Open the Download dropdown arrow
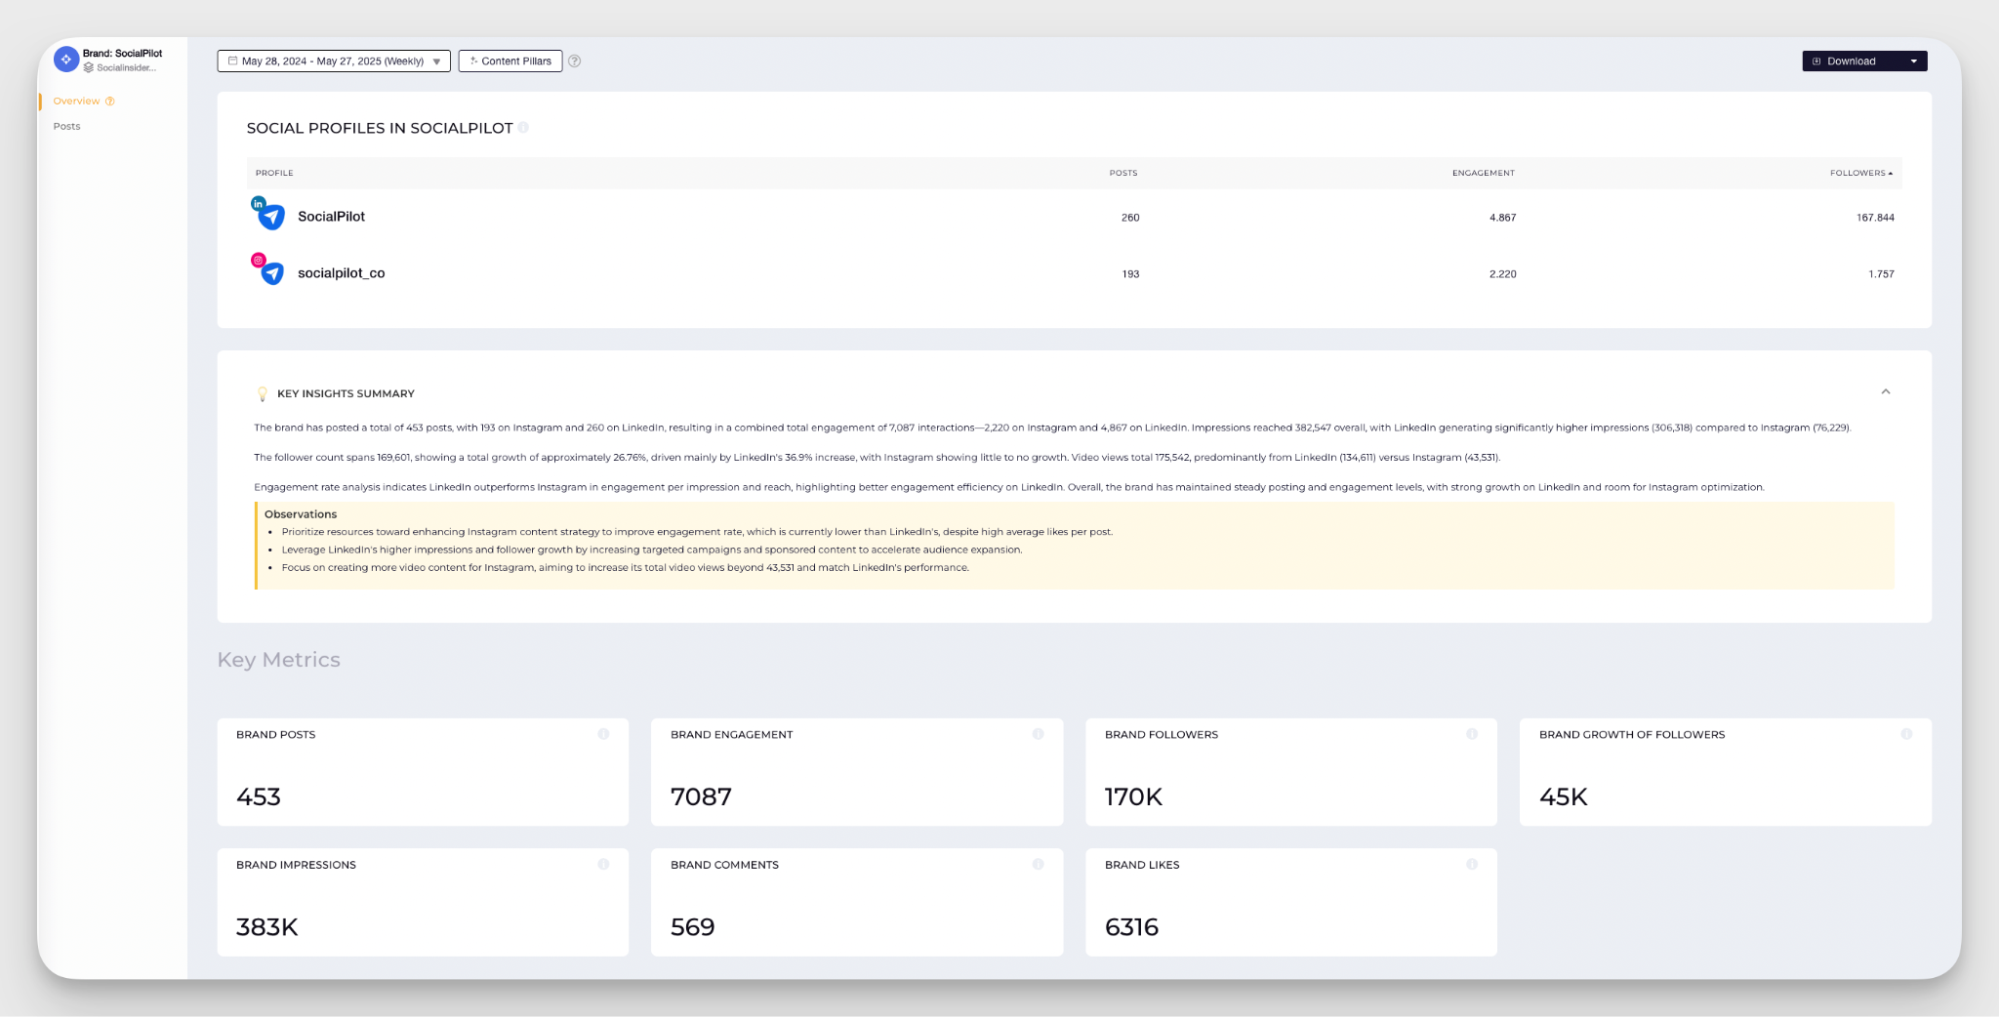1999x1018 pixels. click(x=1914, y=61)
